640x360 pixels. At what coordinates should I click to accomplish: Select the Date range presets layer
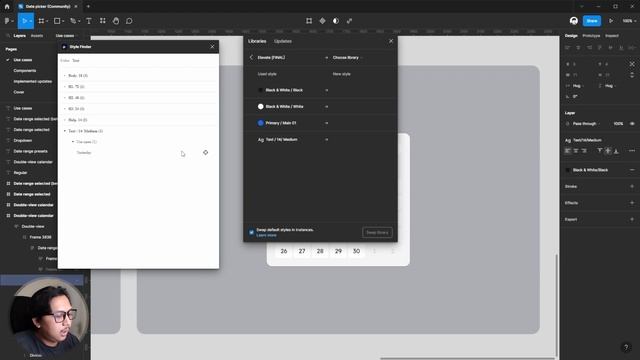click(x=30, y=151)
